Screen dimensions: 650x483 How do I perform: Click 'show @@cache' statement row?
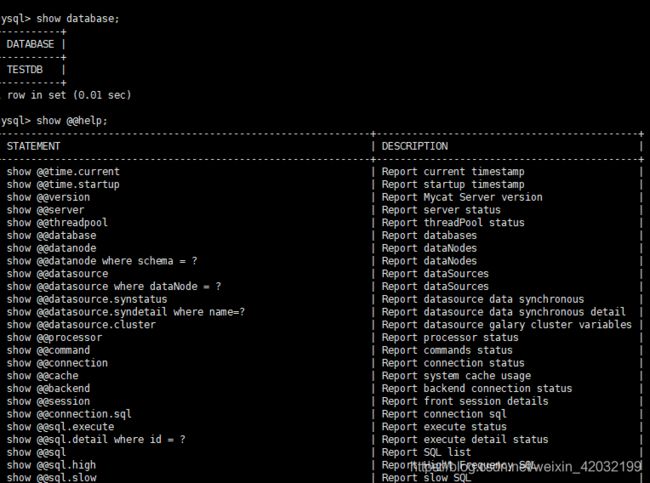[42, 376]
